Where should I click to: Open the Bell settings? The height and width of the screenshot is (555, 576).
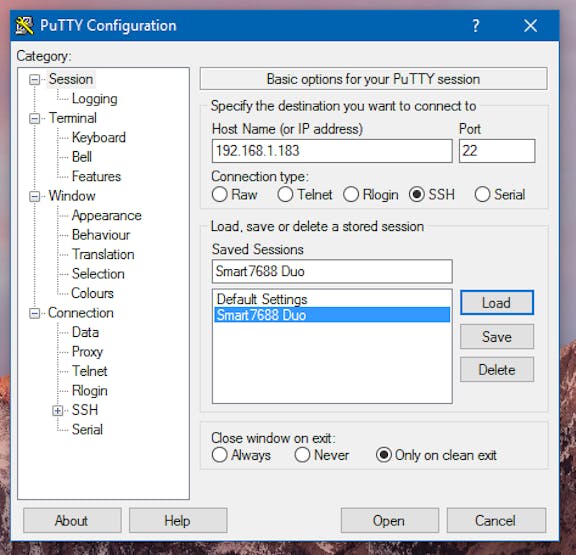pyautogui.click(x=82, y=157)
